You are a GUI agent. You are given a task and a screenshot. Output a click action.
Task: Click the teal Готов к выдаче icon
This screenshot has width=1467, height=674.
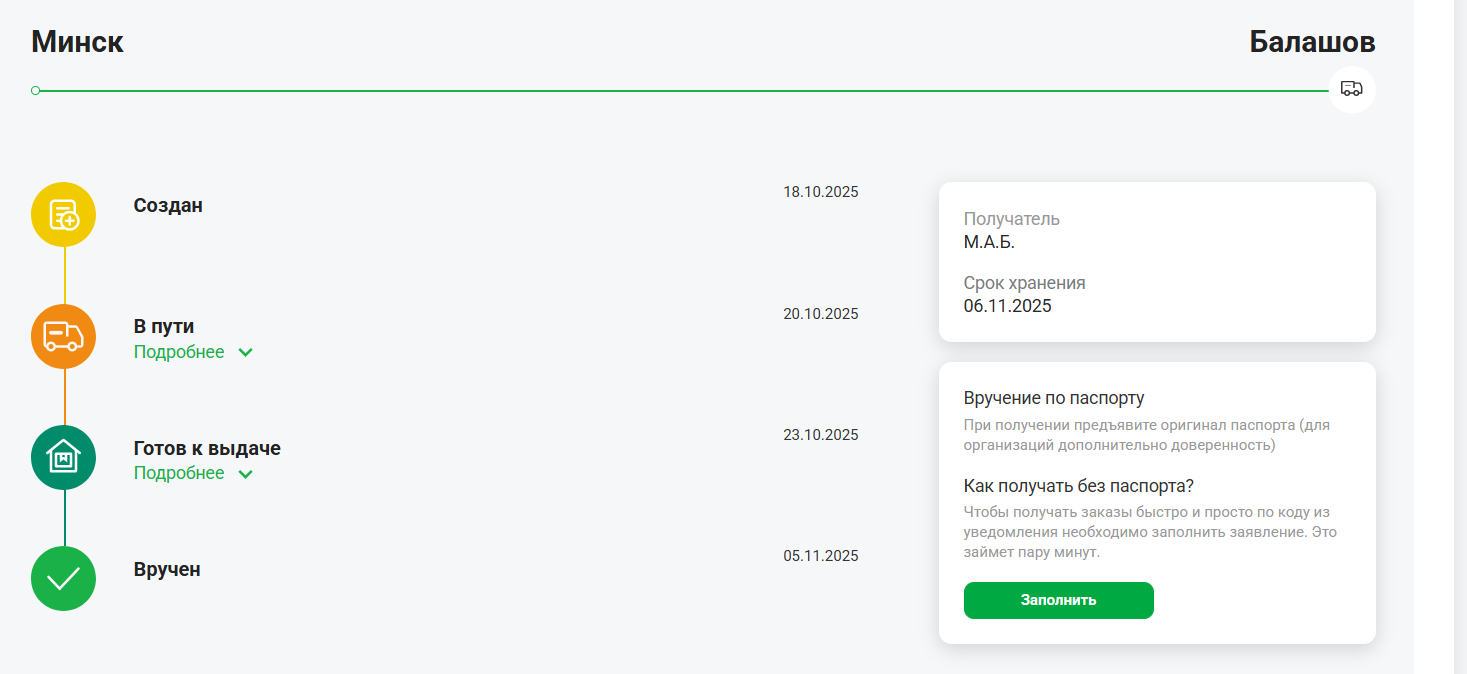pos(64,457)
